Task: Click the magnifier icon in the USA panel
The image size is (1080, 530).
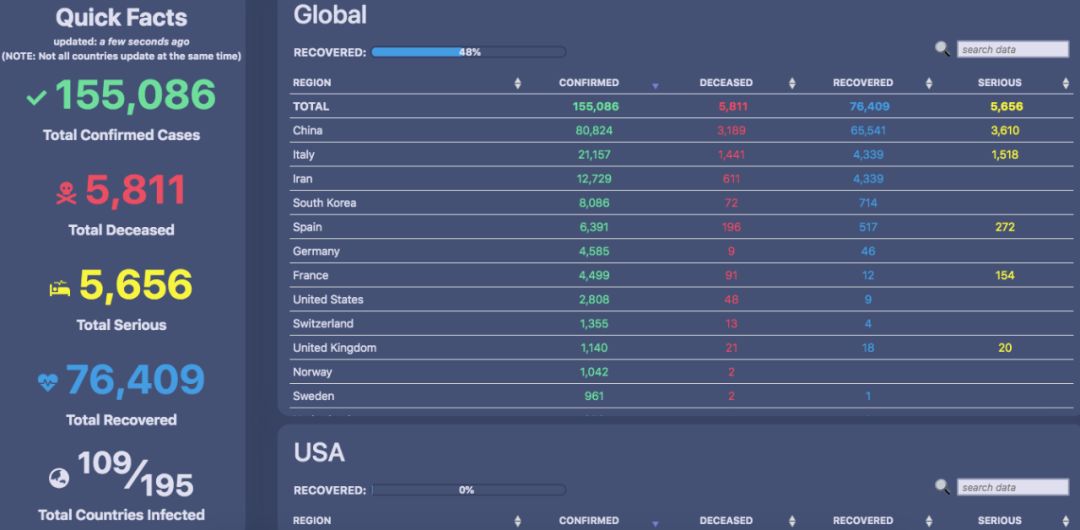Action: click(942, 486)
